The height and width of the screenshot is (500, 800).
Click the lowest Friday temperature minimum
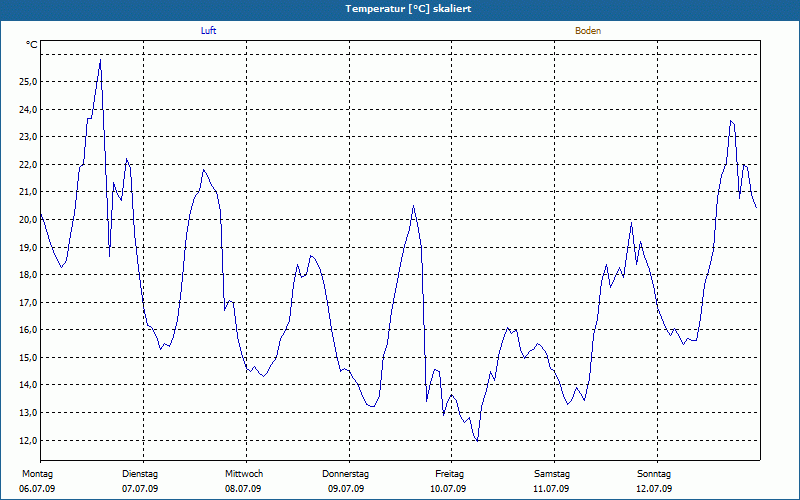point(477,441)
